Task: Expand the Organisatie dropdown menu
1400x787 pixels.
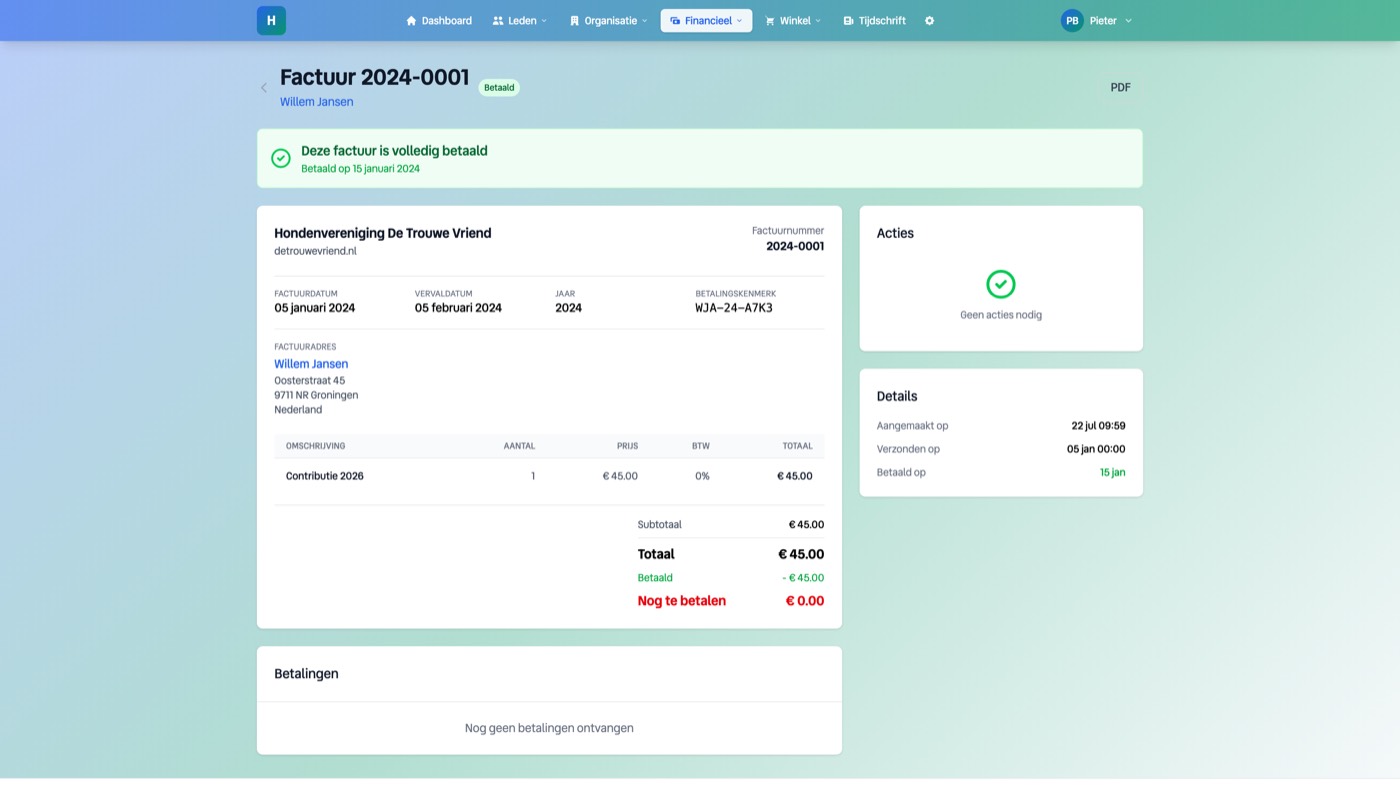Action: (x=608, y=20)
